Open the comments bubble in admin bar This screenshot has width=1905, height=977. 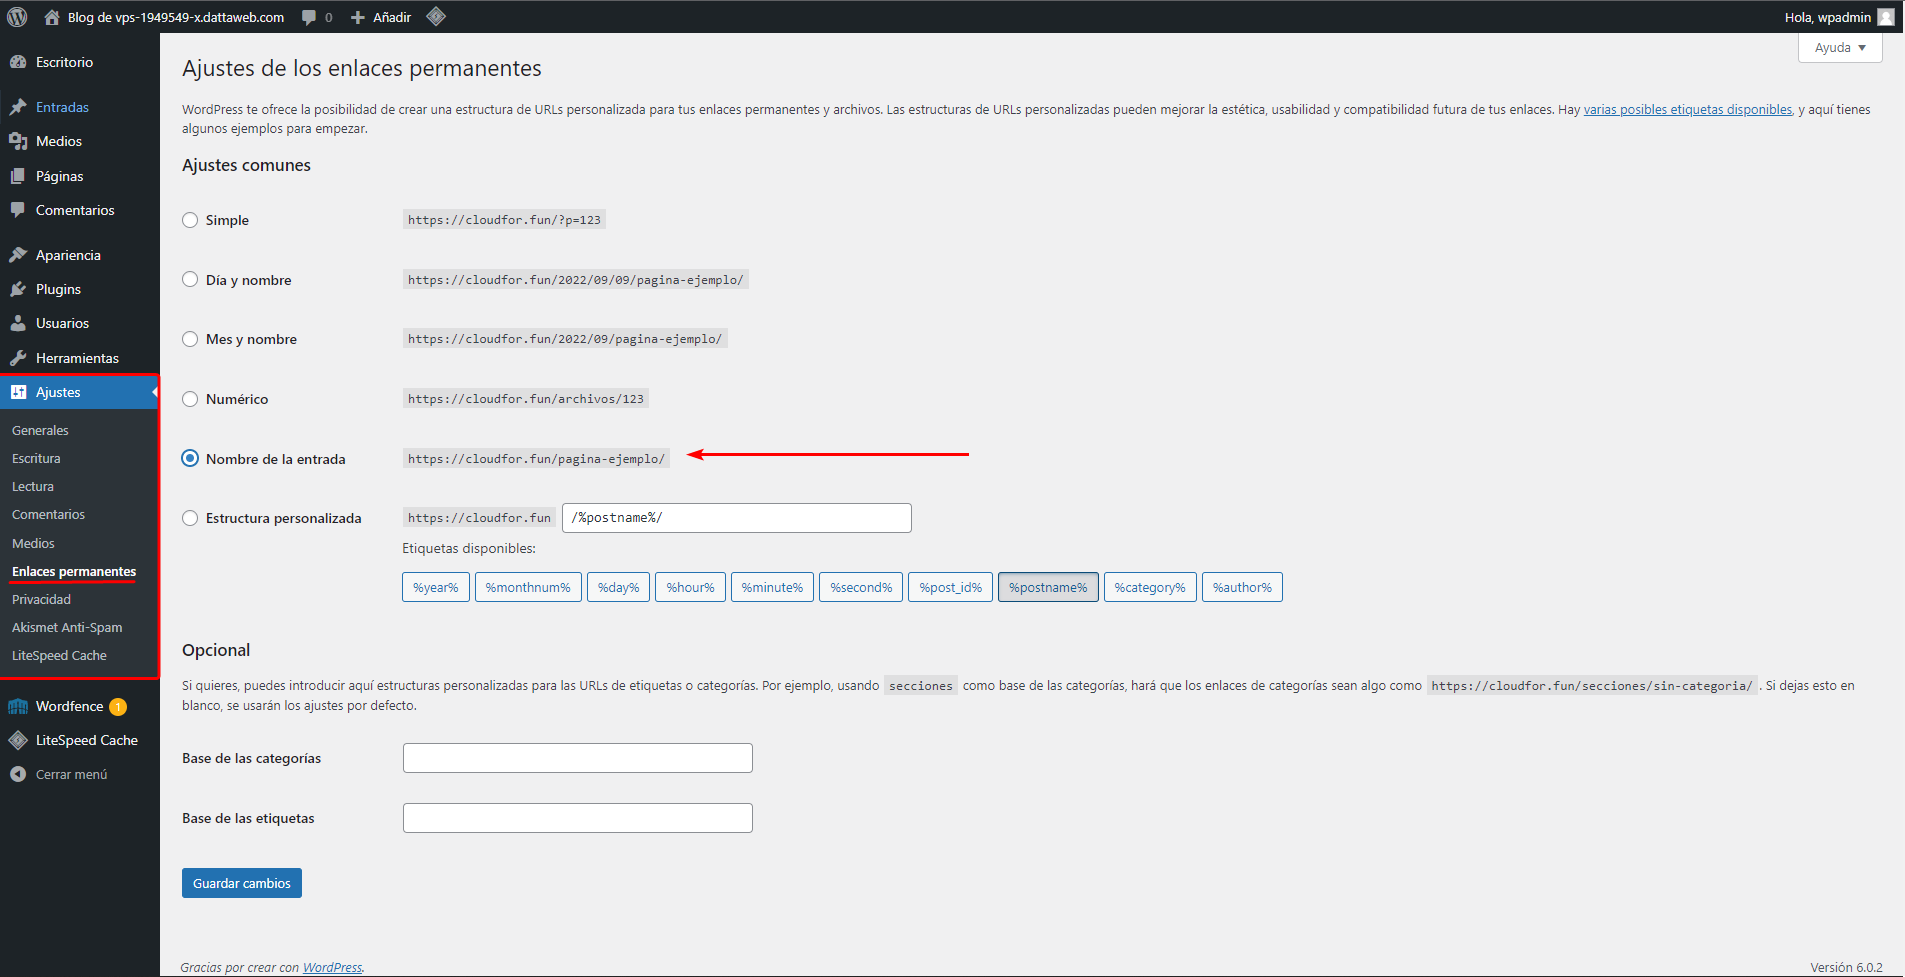point(309,17)
